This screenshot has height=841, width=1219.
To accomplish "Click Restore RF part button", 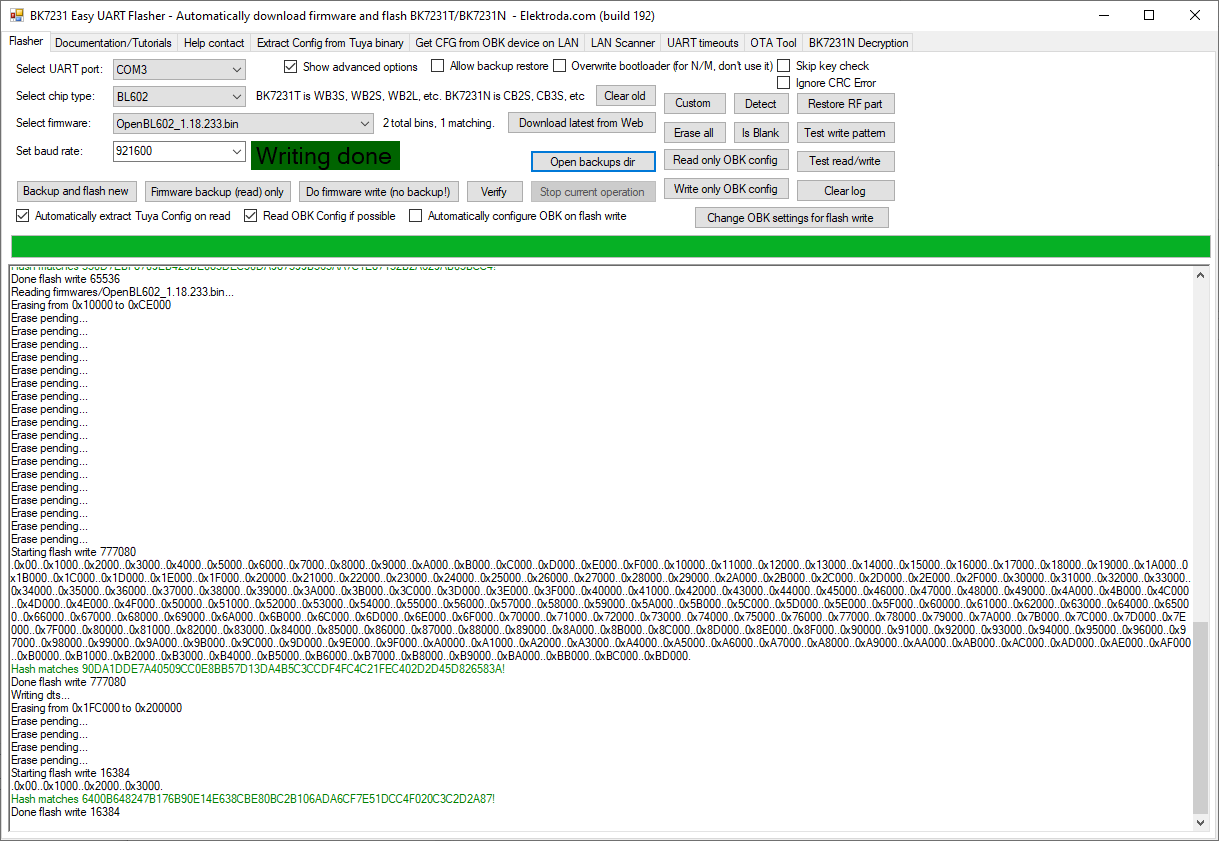I will 845,104.
